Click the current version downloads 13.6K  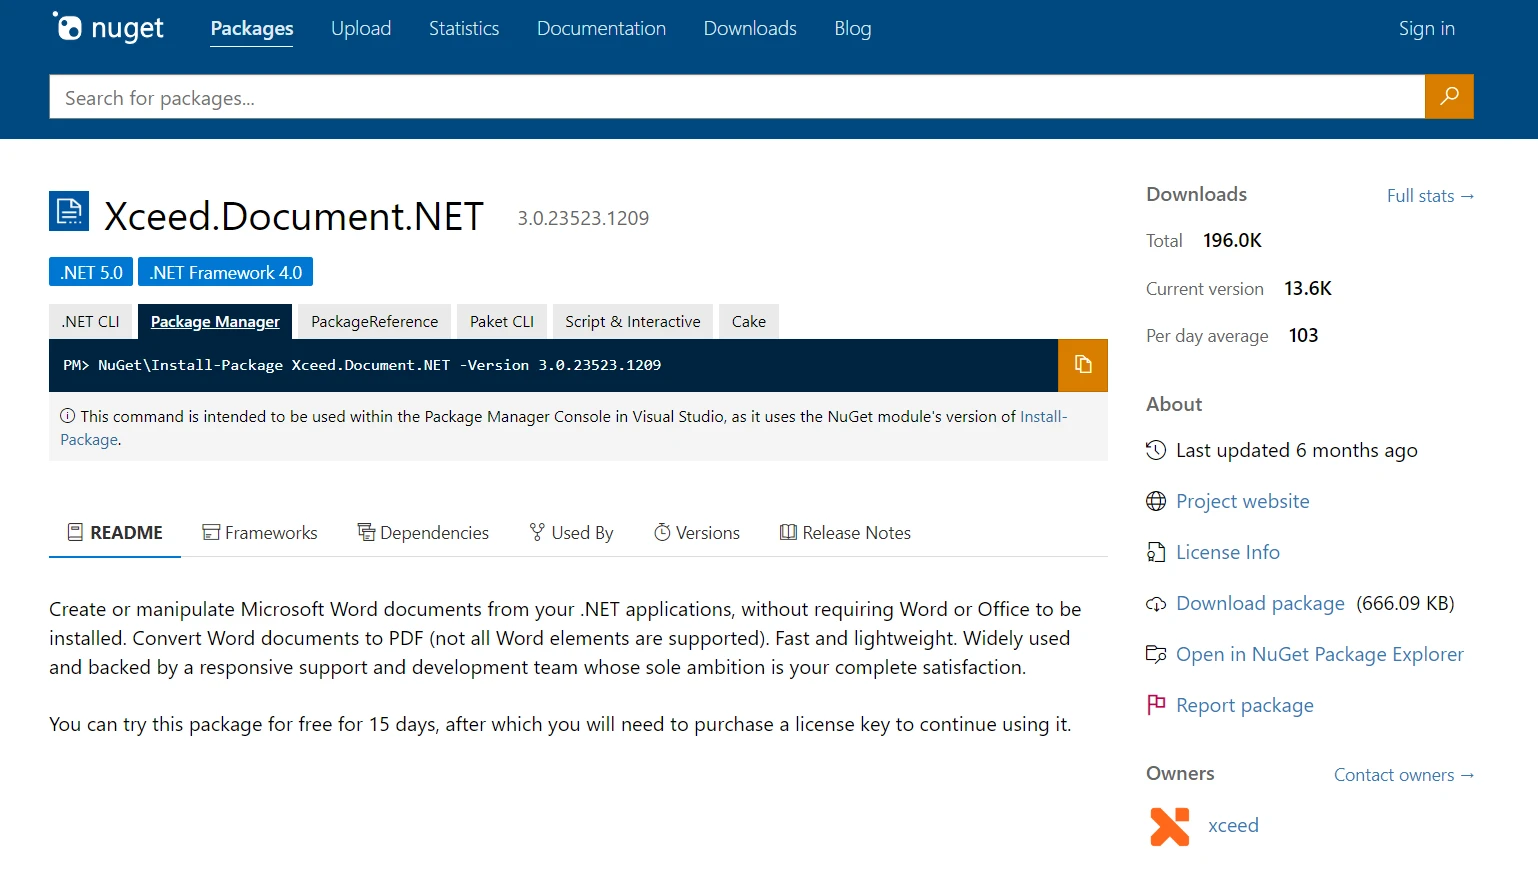(x=1308, y=288)
